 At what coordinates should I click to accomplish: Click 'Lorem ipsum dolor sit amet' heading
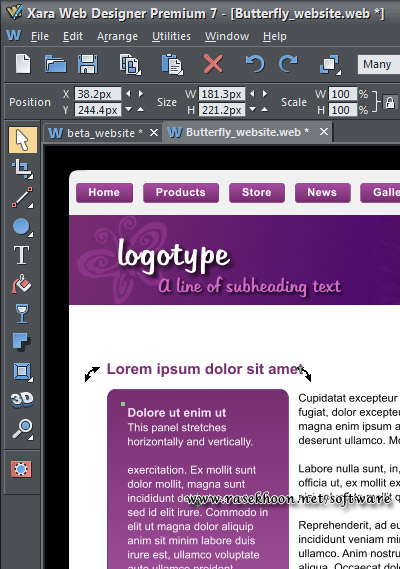tap(205, 369)
